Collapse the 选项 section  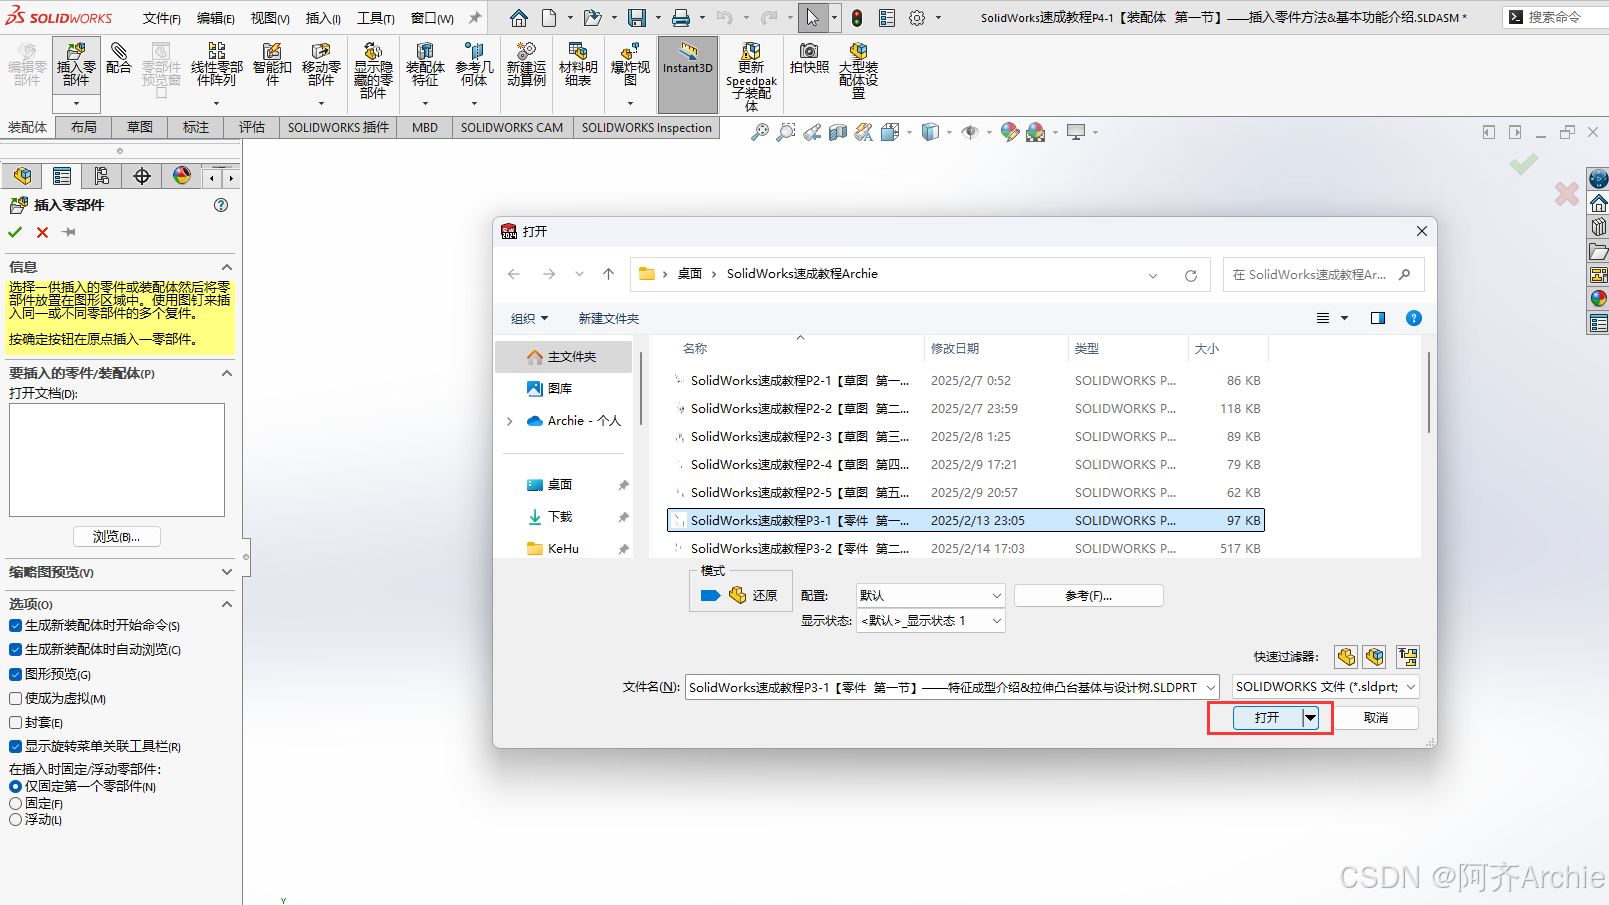coord(227,604)
